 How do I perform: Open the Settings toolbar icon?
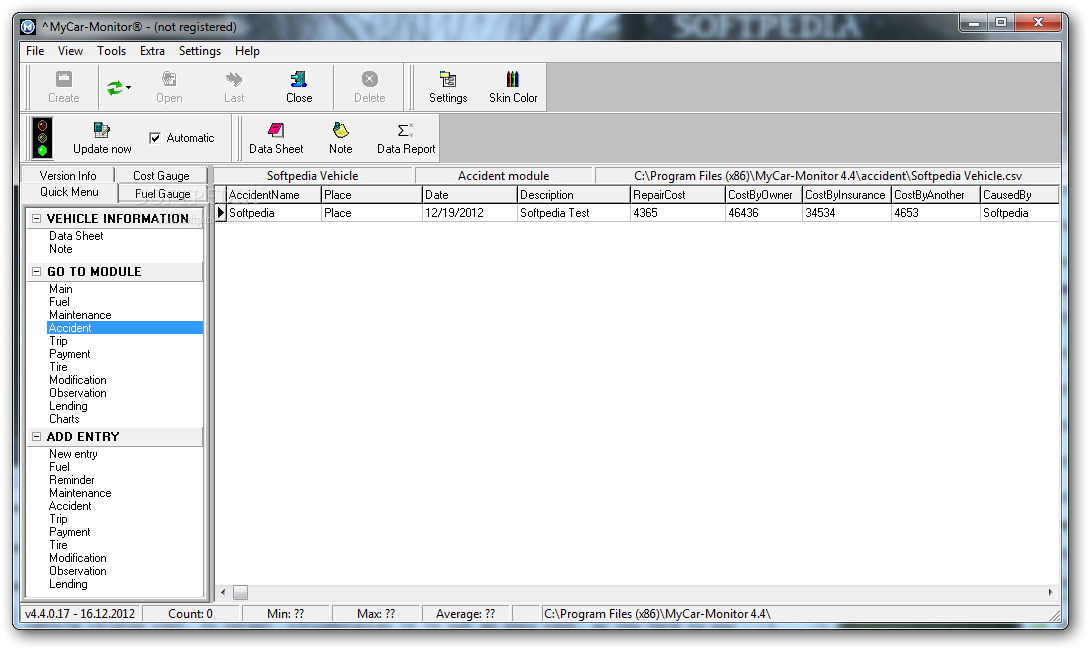(448, 87)
